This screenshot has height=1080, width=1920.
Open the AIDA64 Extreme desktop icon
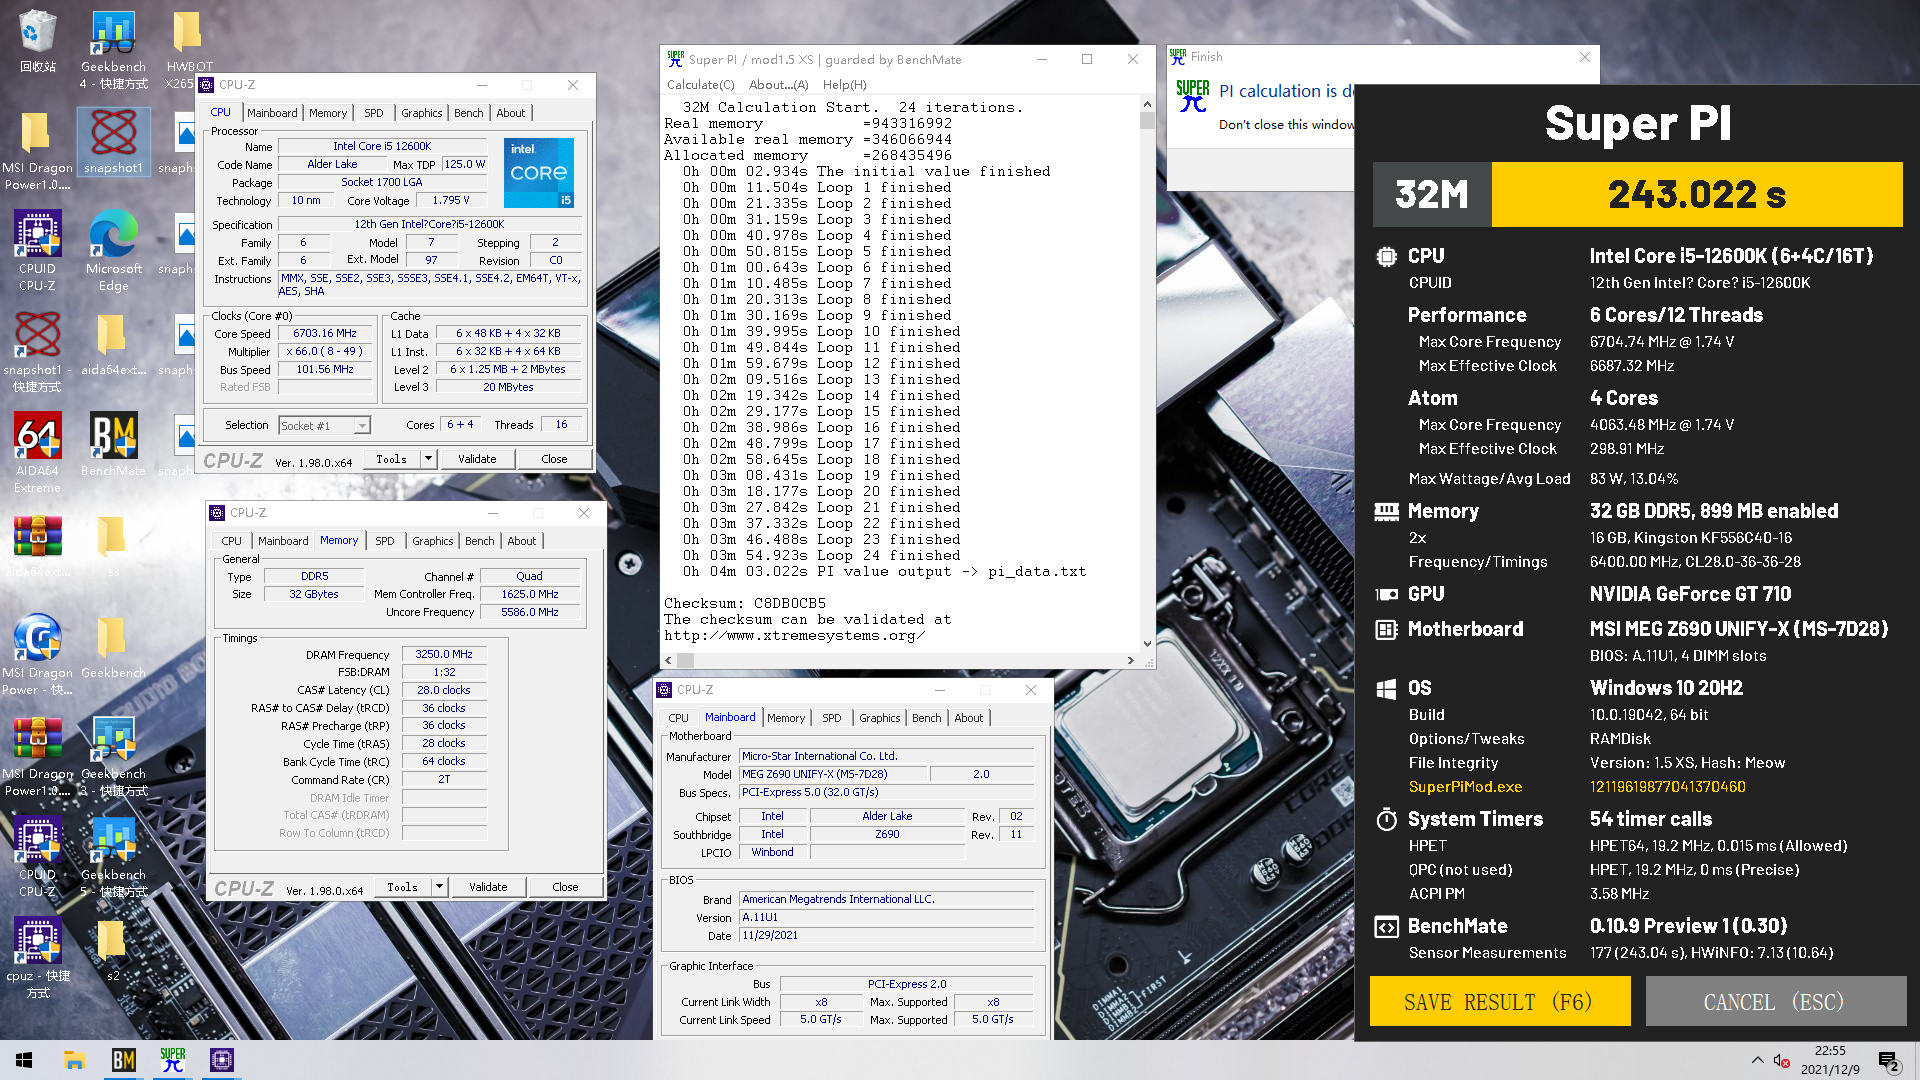click(37, 452)
